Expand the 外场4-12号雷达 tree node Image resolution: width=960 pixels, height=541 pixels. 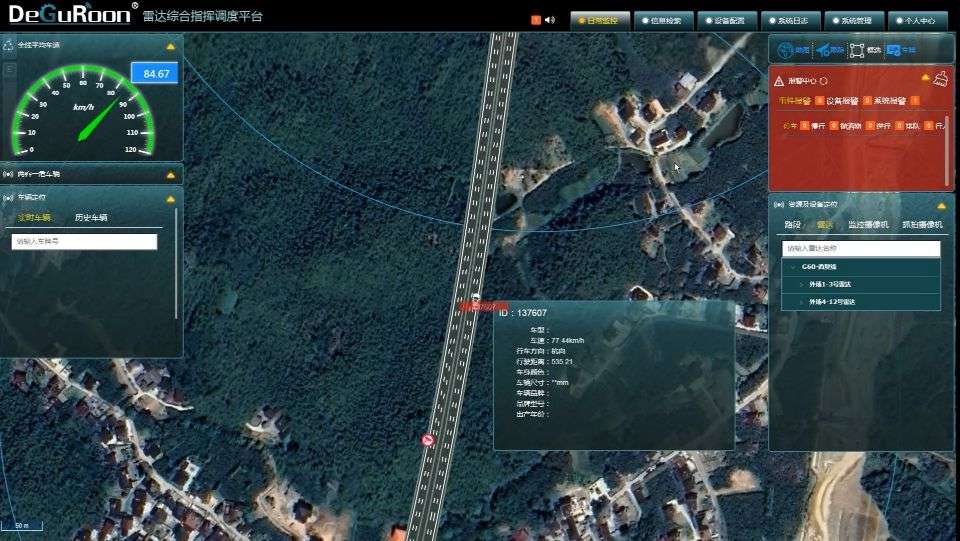[802, 302]
